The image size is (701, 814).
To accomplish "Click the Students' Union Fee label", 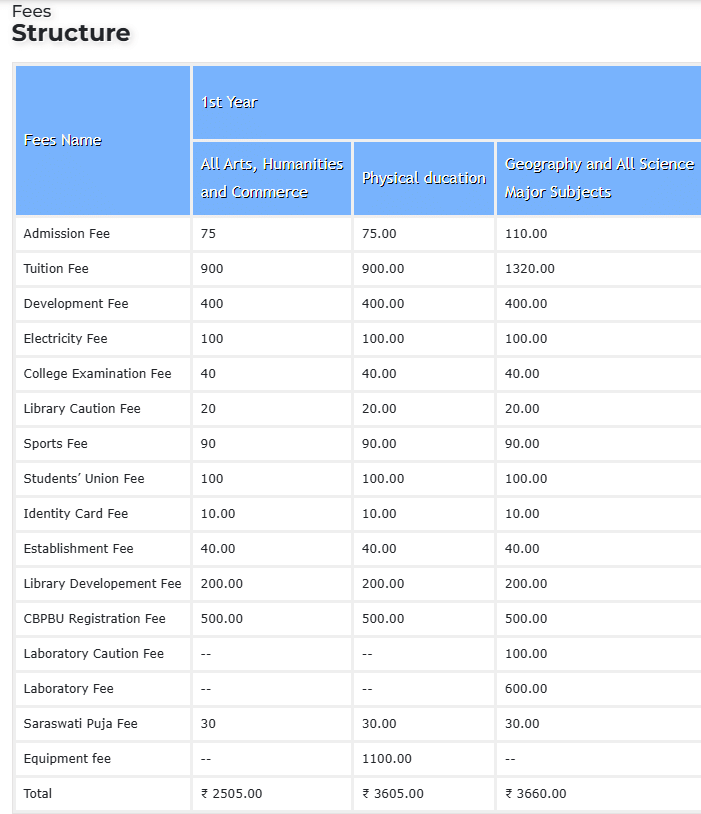I will click(84, 478).
